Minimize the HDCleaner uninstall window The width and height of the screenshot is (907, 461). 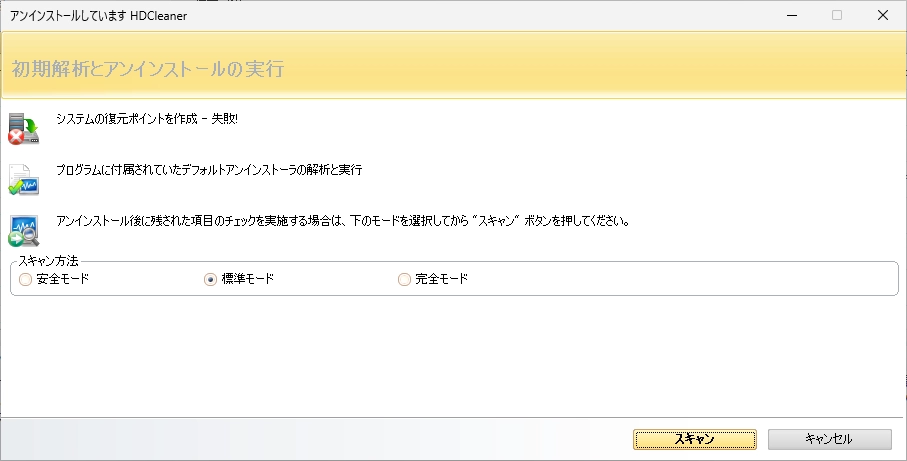[792, 15]
